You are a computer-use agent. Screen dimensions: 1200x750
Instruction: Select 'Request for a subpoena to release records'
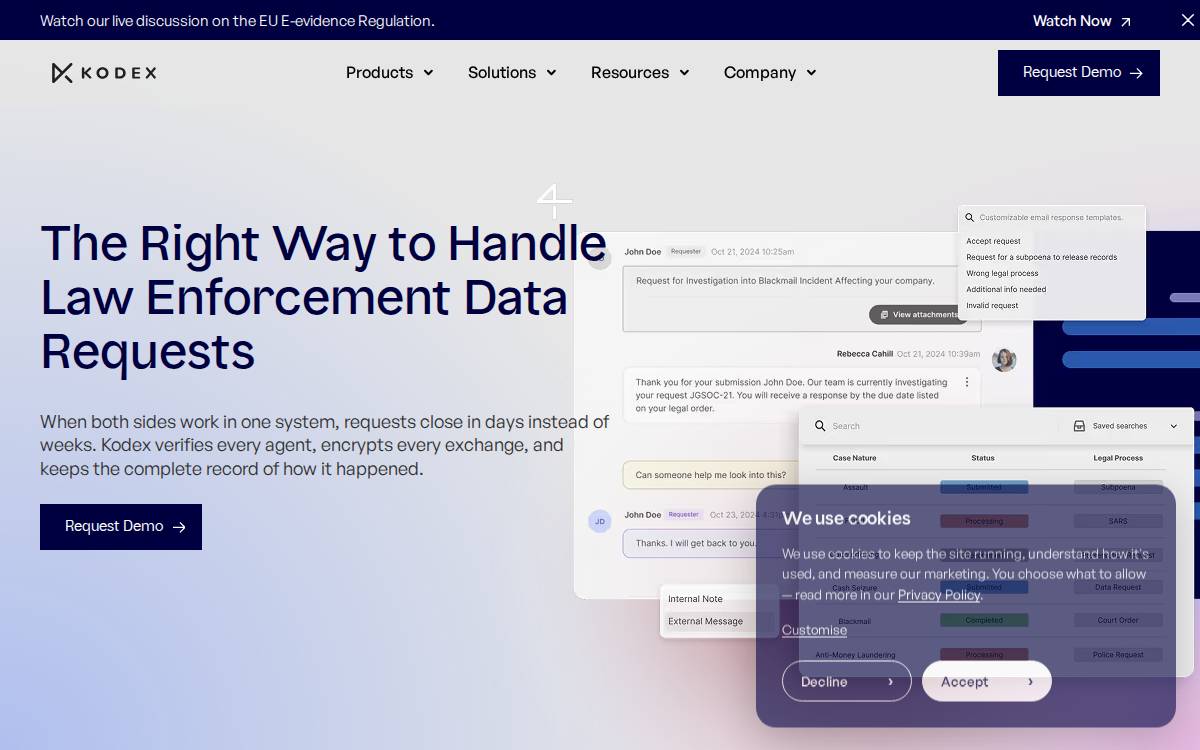[x=1041, y=257]
